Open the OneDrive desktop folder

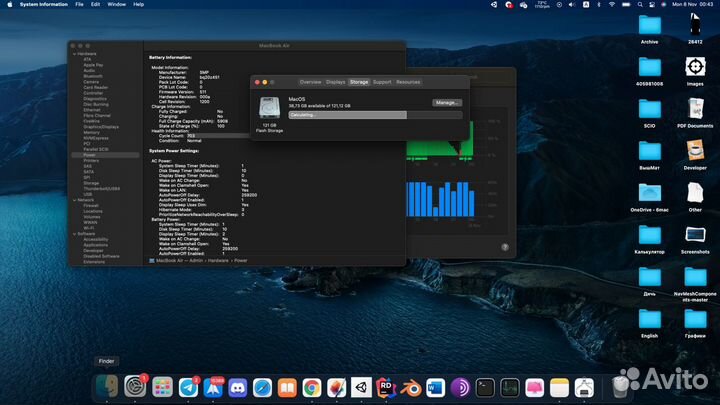[649, 197]
